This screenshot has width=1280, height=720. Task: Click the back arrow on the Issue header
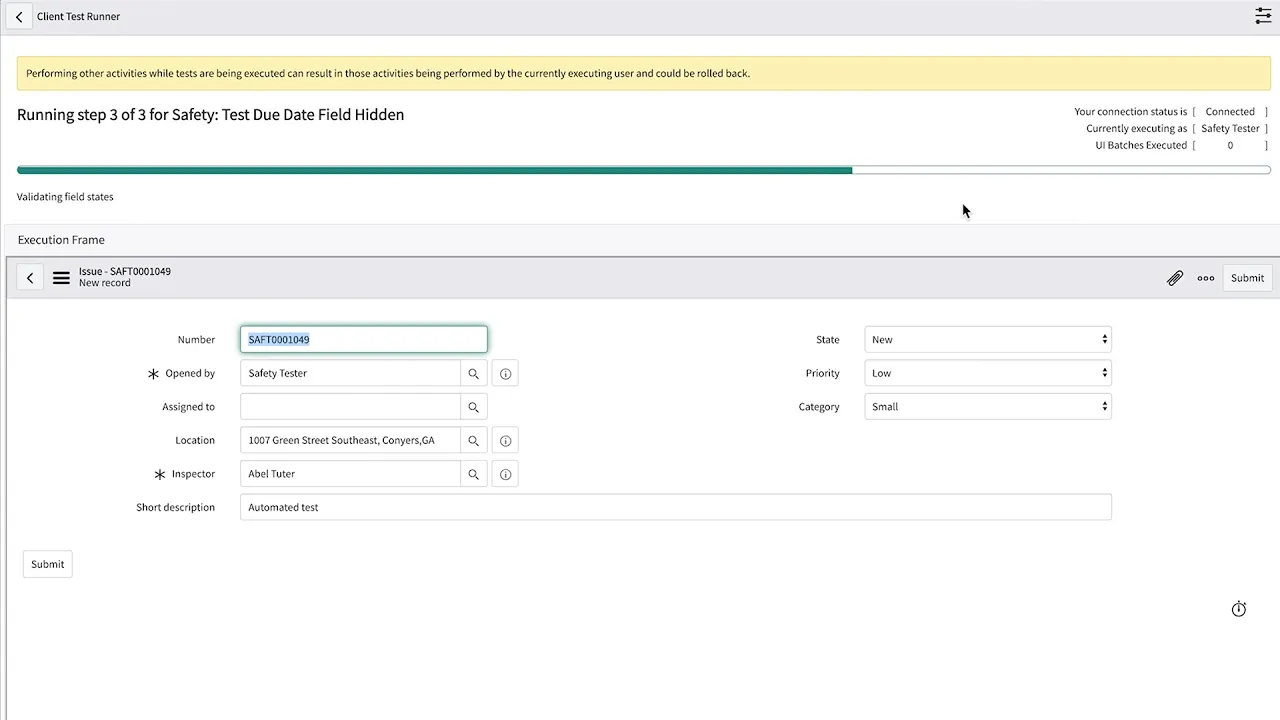coord(30,277)
